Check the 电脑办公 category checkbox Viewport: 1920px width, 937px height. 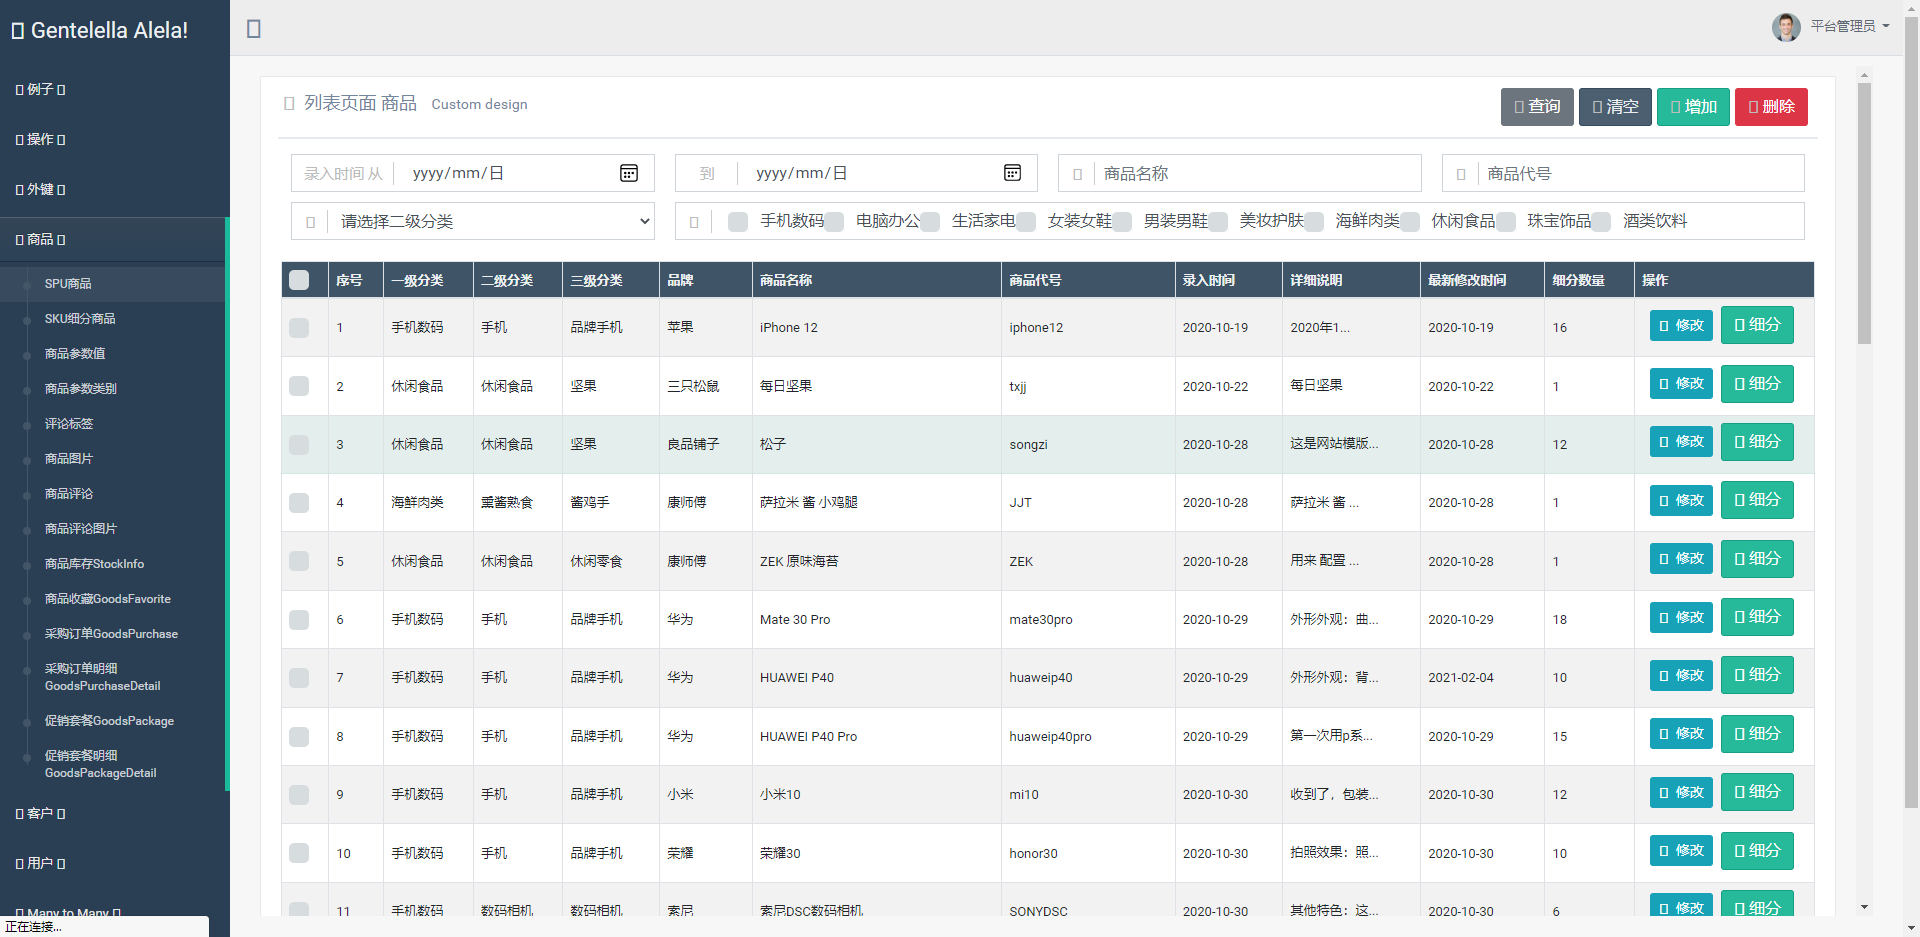pos(834,222)
